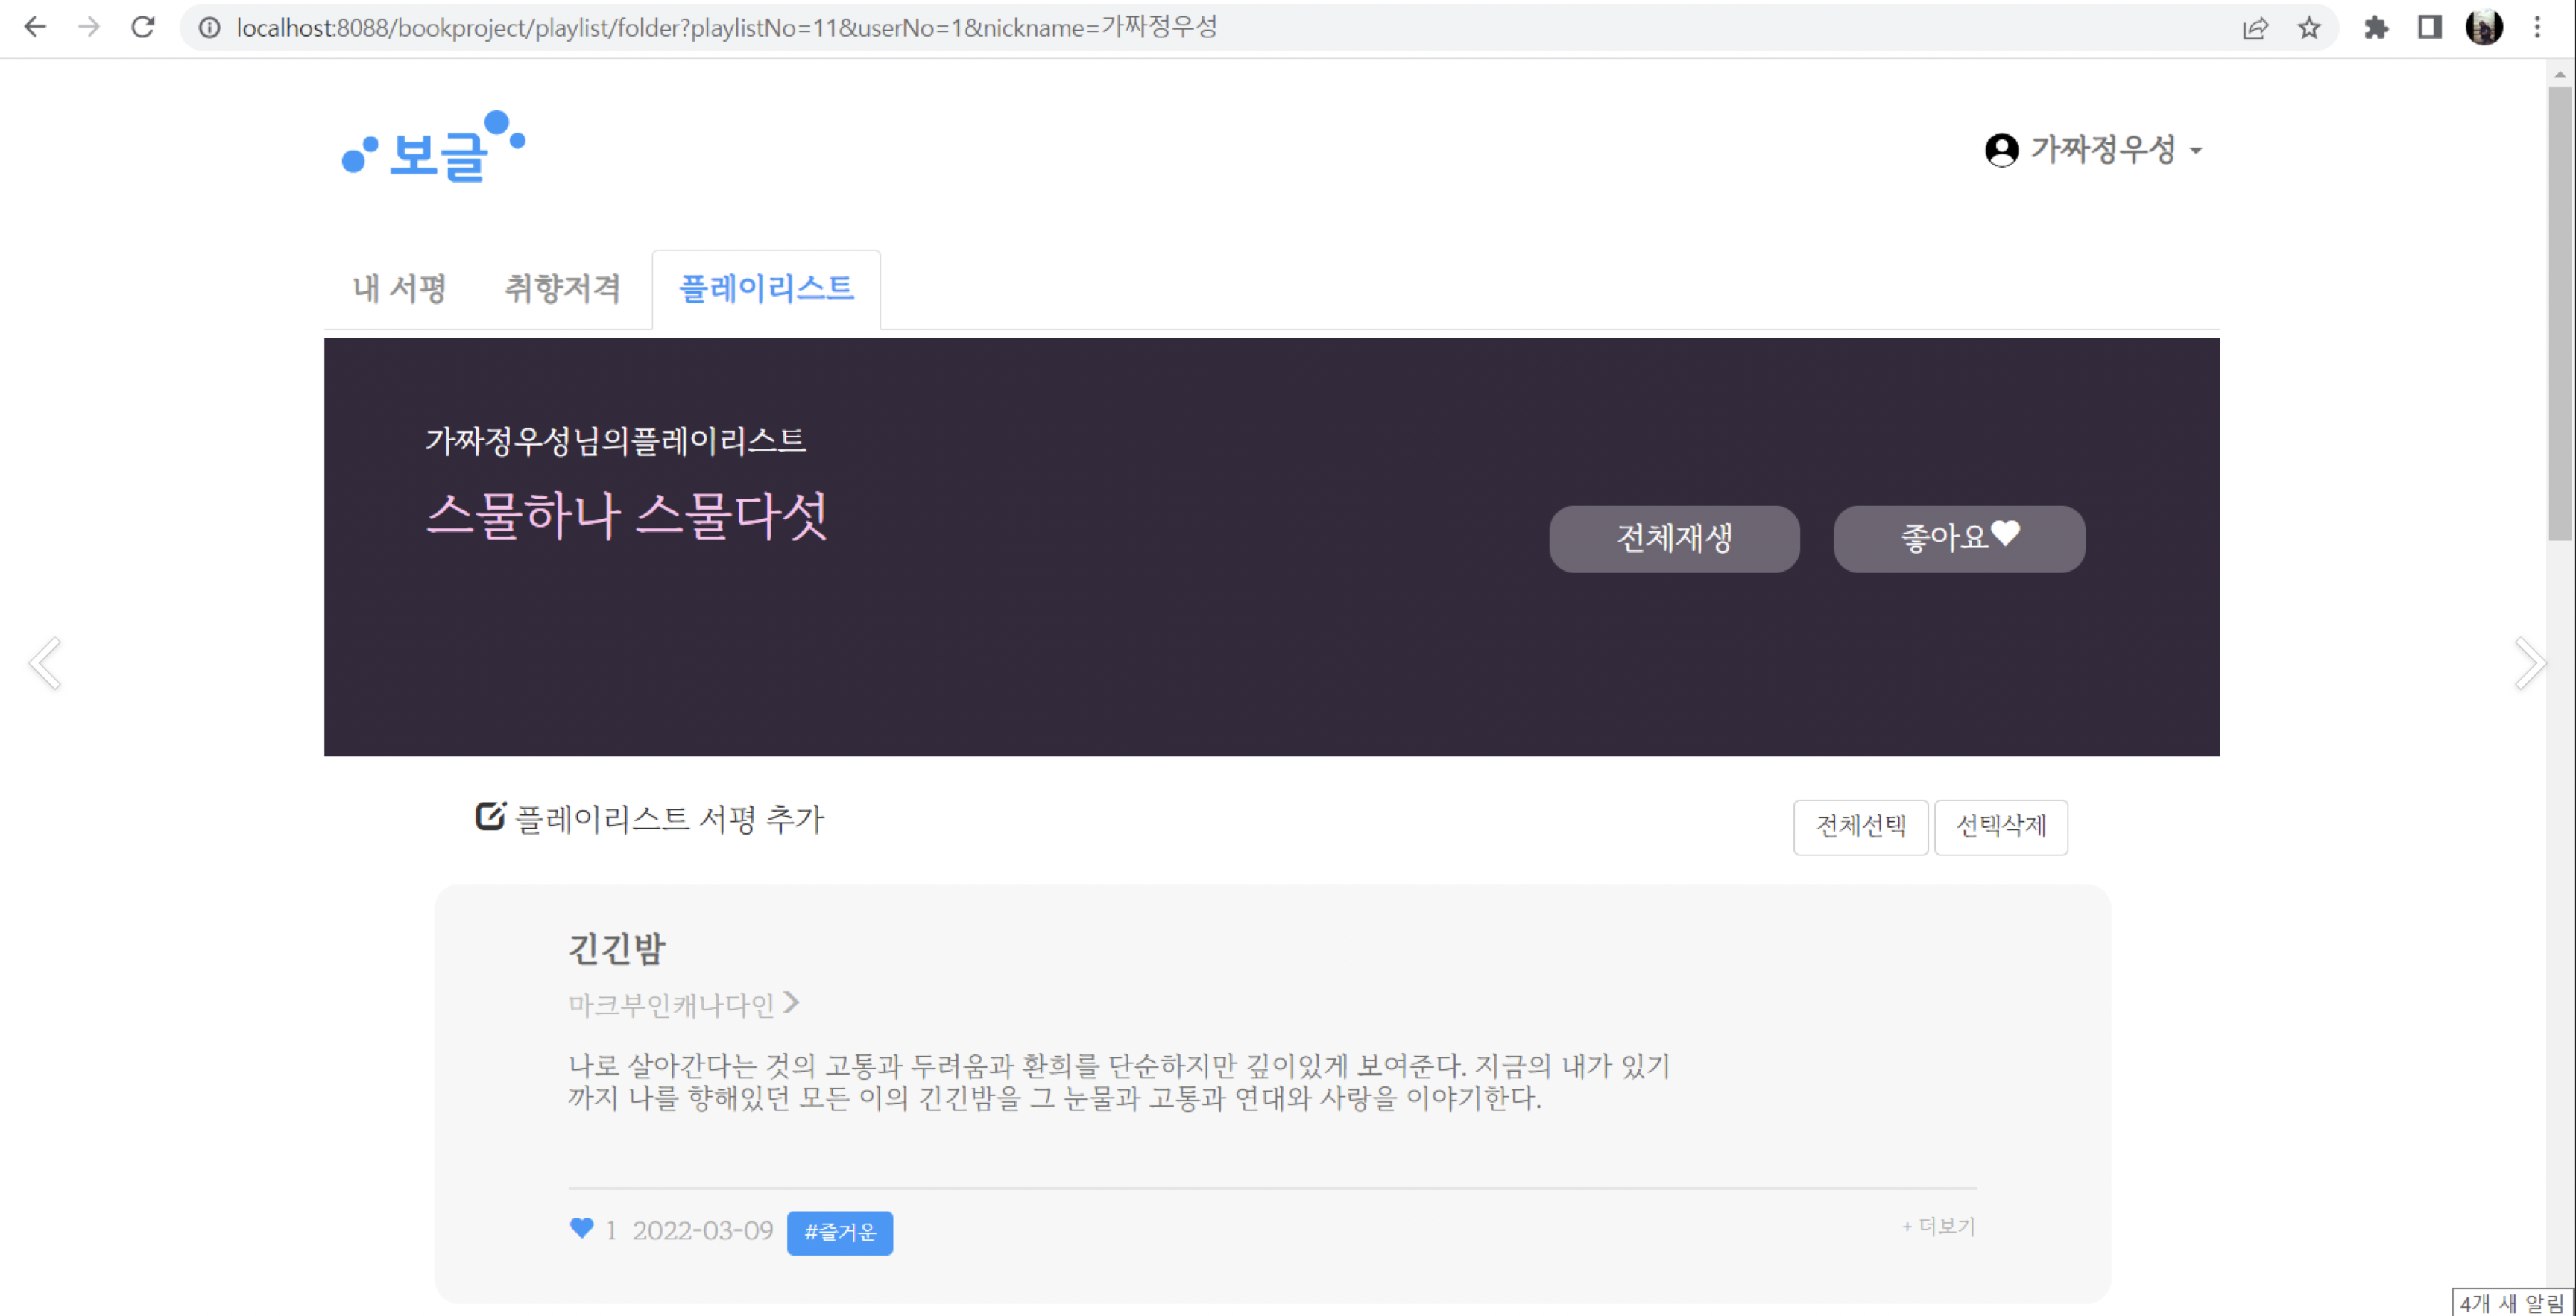
Task: Toggle the browser side panel icon
Action: pos(2430,28)
